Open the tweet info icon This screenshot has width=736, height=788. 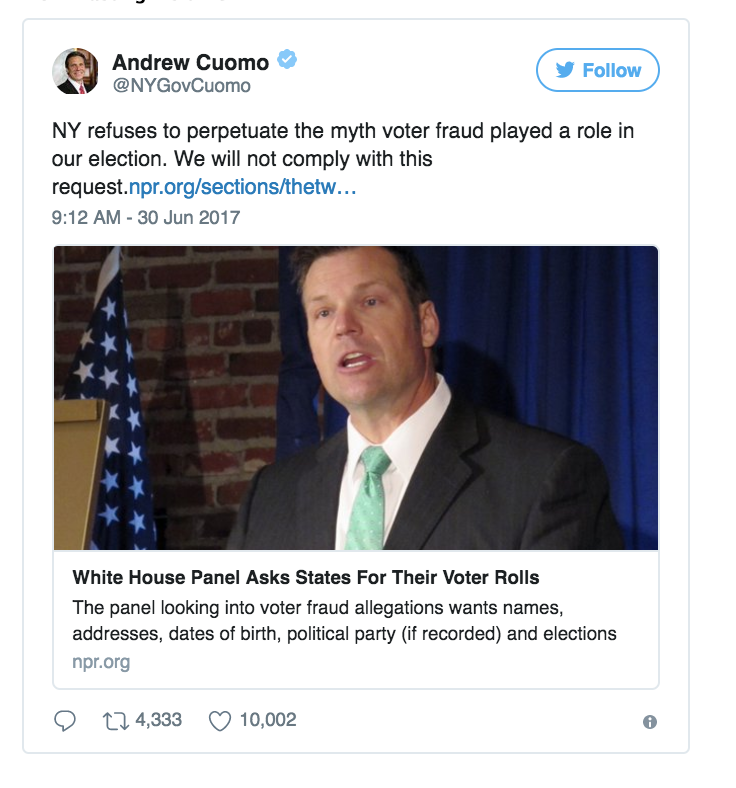(x=650, y=722)
